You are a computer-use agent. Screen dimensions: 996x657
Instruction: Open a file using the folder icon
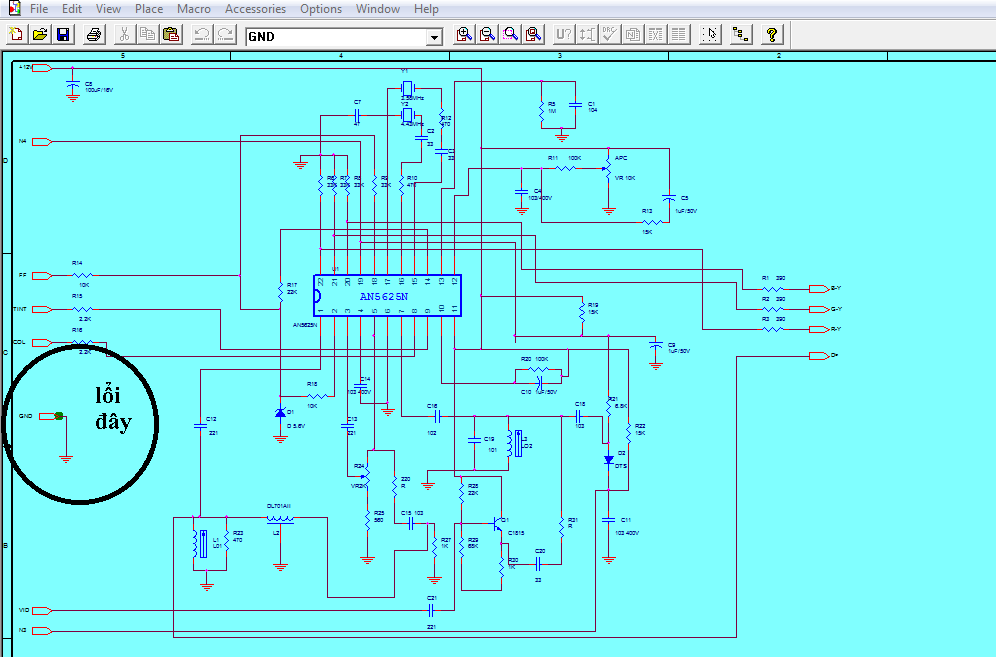[x=40, y=35]
